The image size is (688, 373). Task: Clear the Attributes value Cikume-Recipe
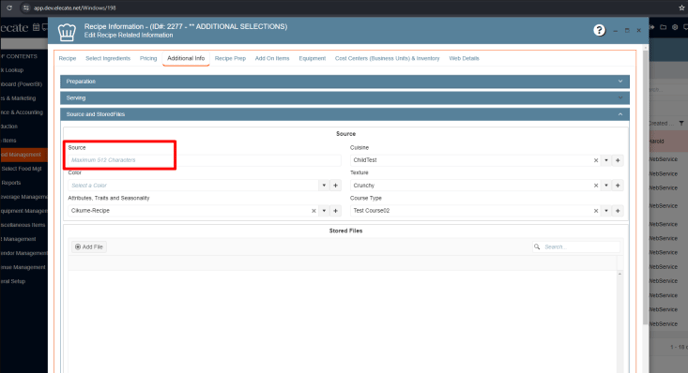coord(314,211)
